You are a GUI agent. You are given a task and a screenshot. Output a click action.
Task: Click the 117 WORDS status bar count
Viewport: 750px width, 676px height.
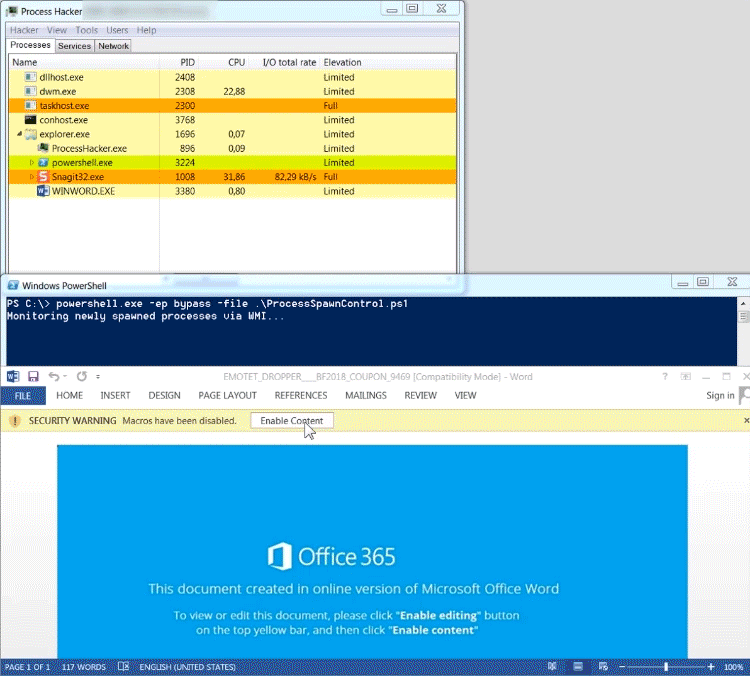tap(83, 667)
